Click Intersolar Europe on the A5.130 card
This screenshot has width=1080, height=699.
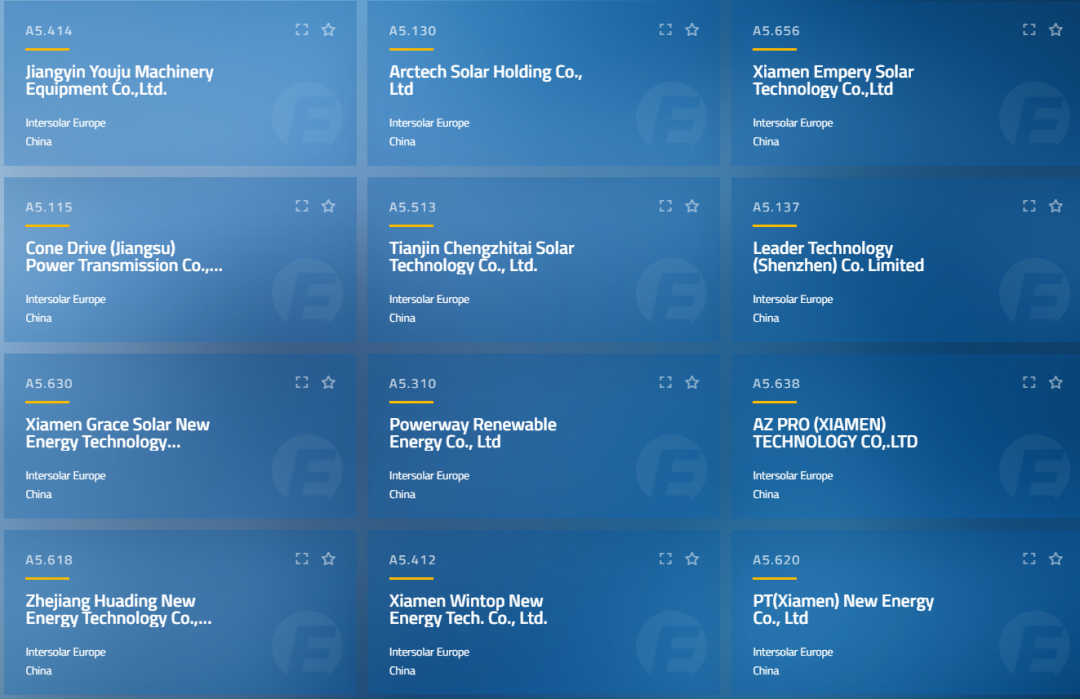429,123
